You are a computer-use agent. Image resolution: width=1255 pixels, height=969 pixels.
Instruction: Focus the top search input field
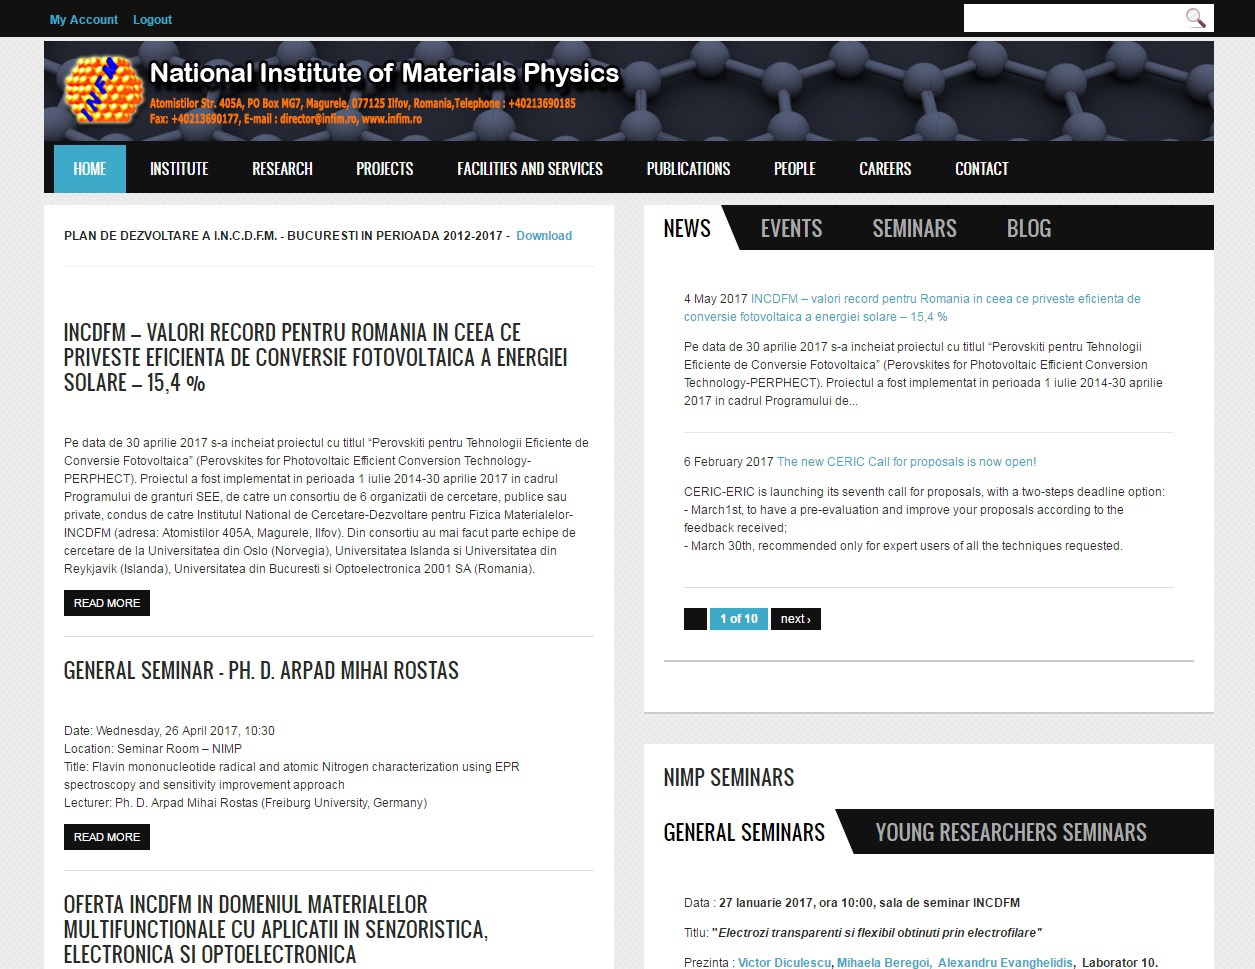click(1073, 18)
